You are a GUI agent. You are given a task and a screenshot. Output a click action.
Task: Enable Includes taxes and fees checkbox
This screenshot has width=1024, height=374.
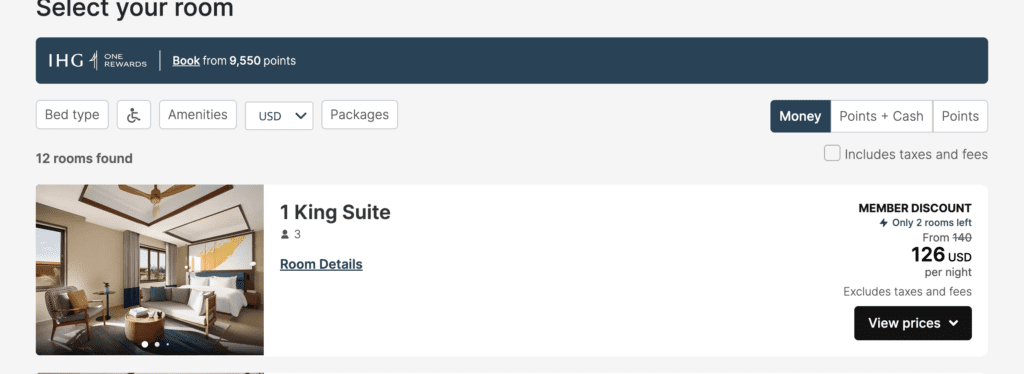832,153
